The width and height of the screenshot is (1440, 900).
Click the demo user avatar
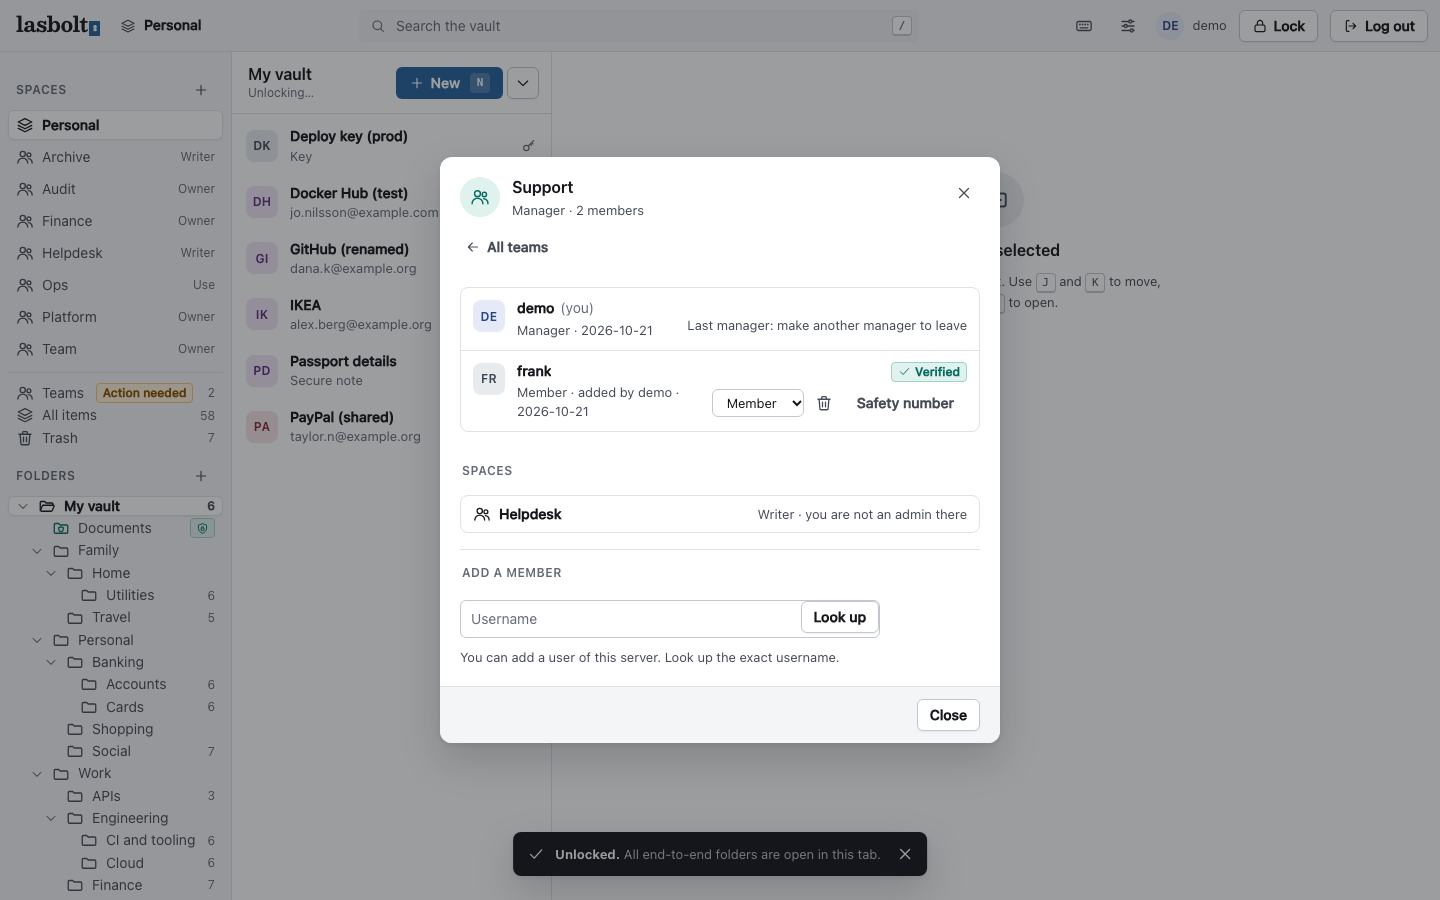pos(1170,26)
